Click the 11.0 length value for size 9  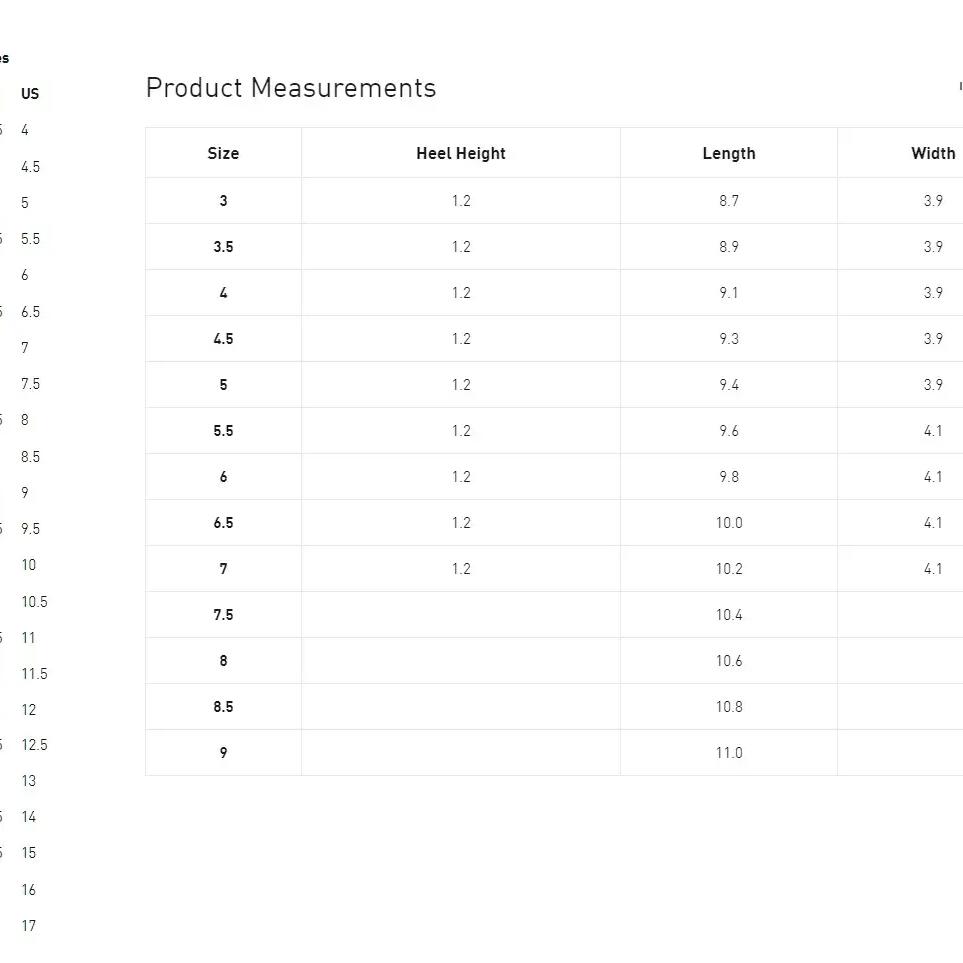tap(729, 753)
